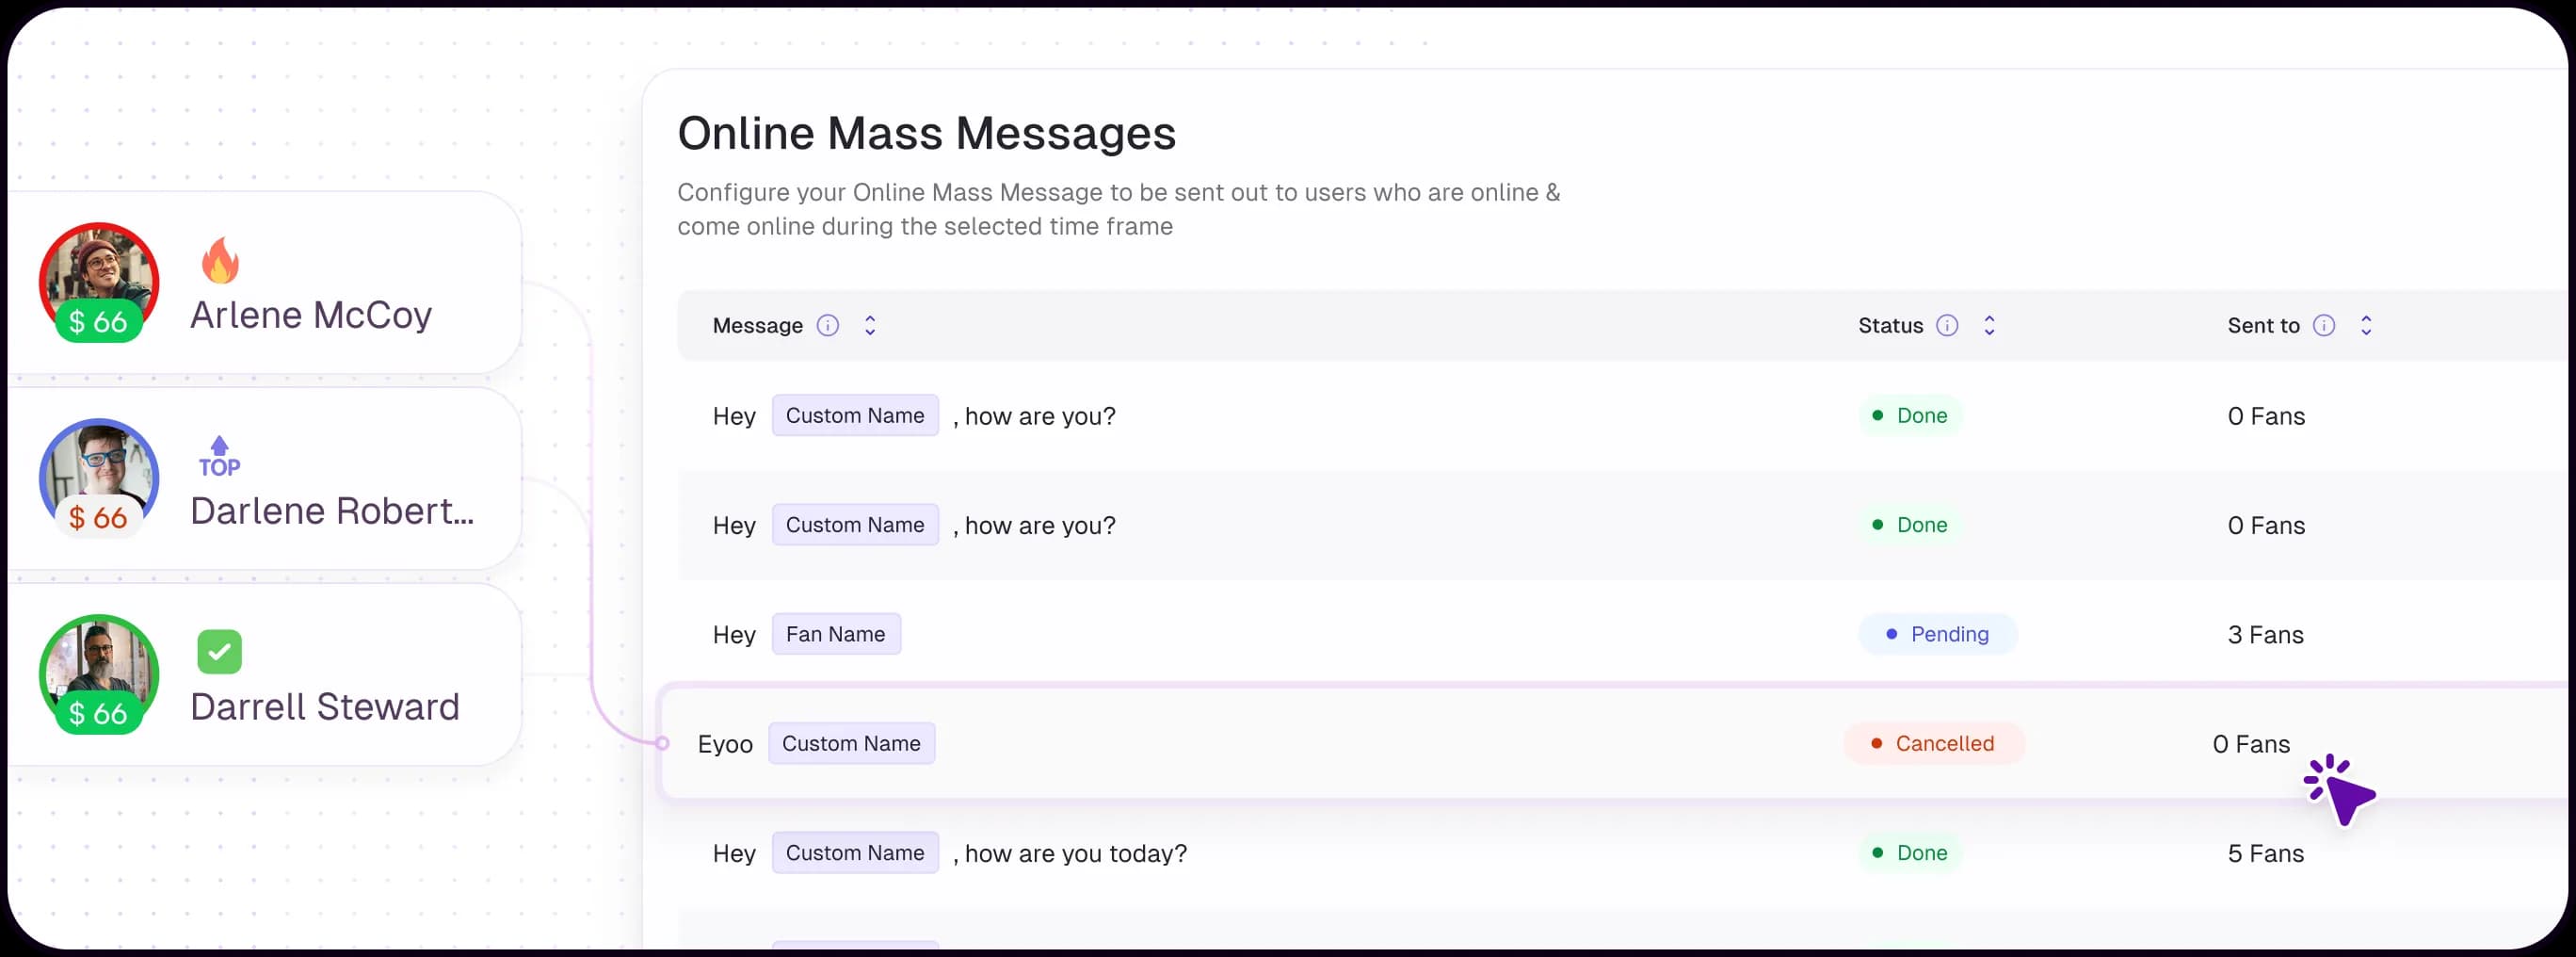Click Custom Name tag in first row
Image resolution: width=2576 pixels, height=957 pixels.
855,415
